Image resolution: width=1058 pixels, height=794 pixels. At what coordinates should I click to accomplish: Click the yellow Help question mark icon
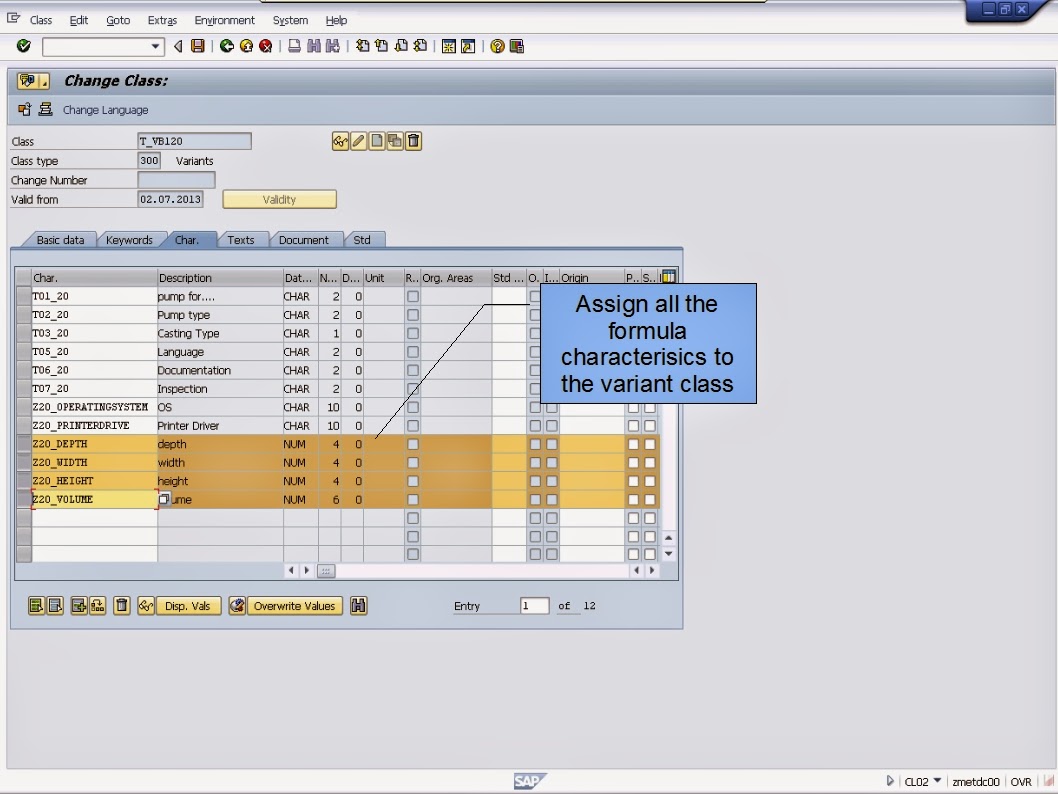(x=497, y=46)
